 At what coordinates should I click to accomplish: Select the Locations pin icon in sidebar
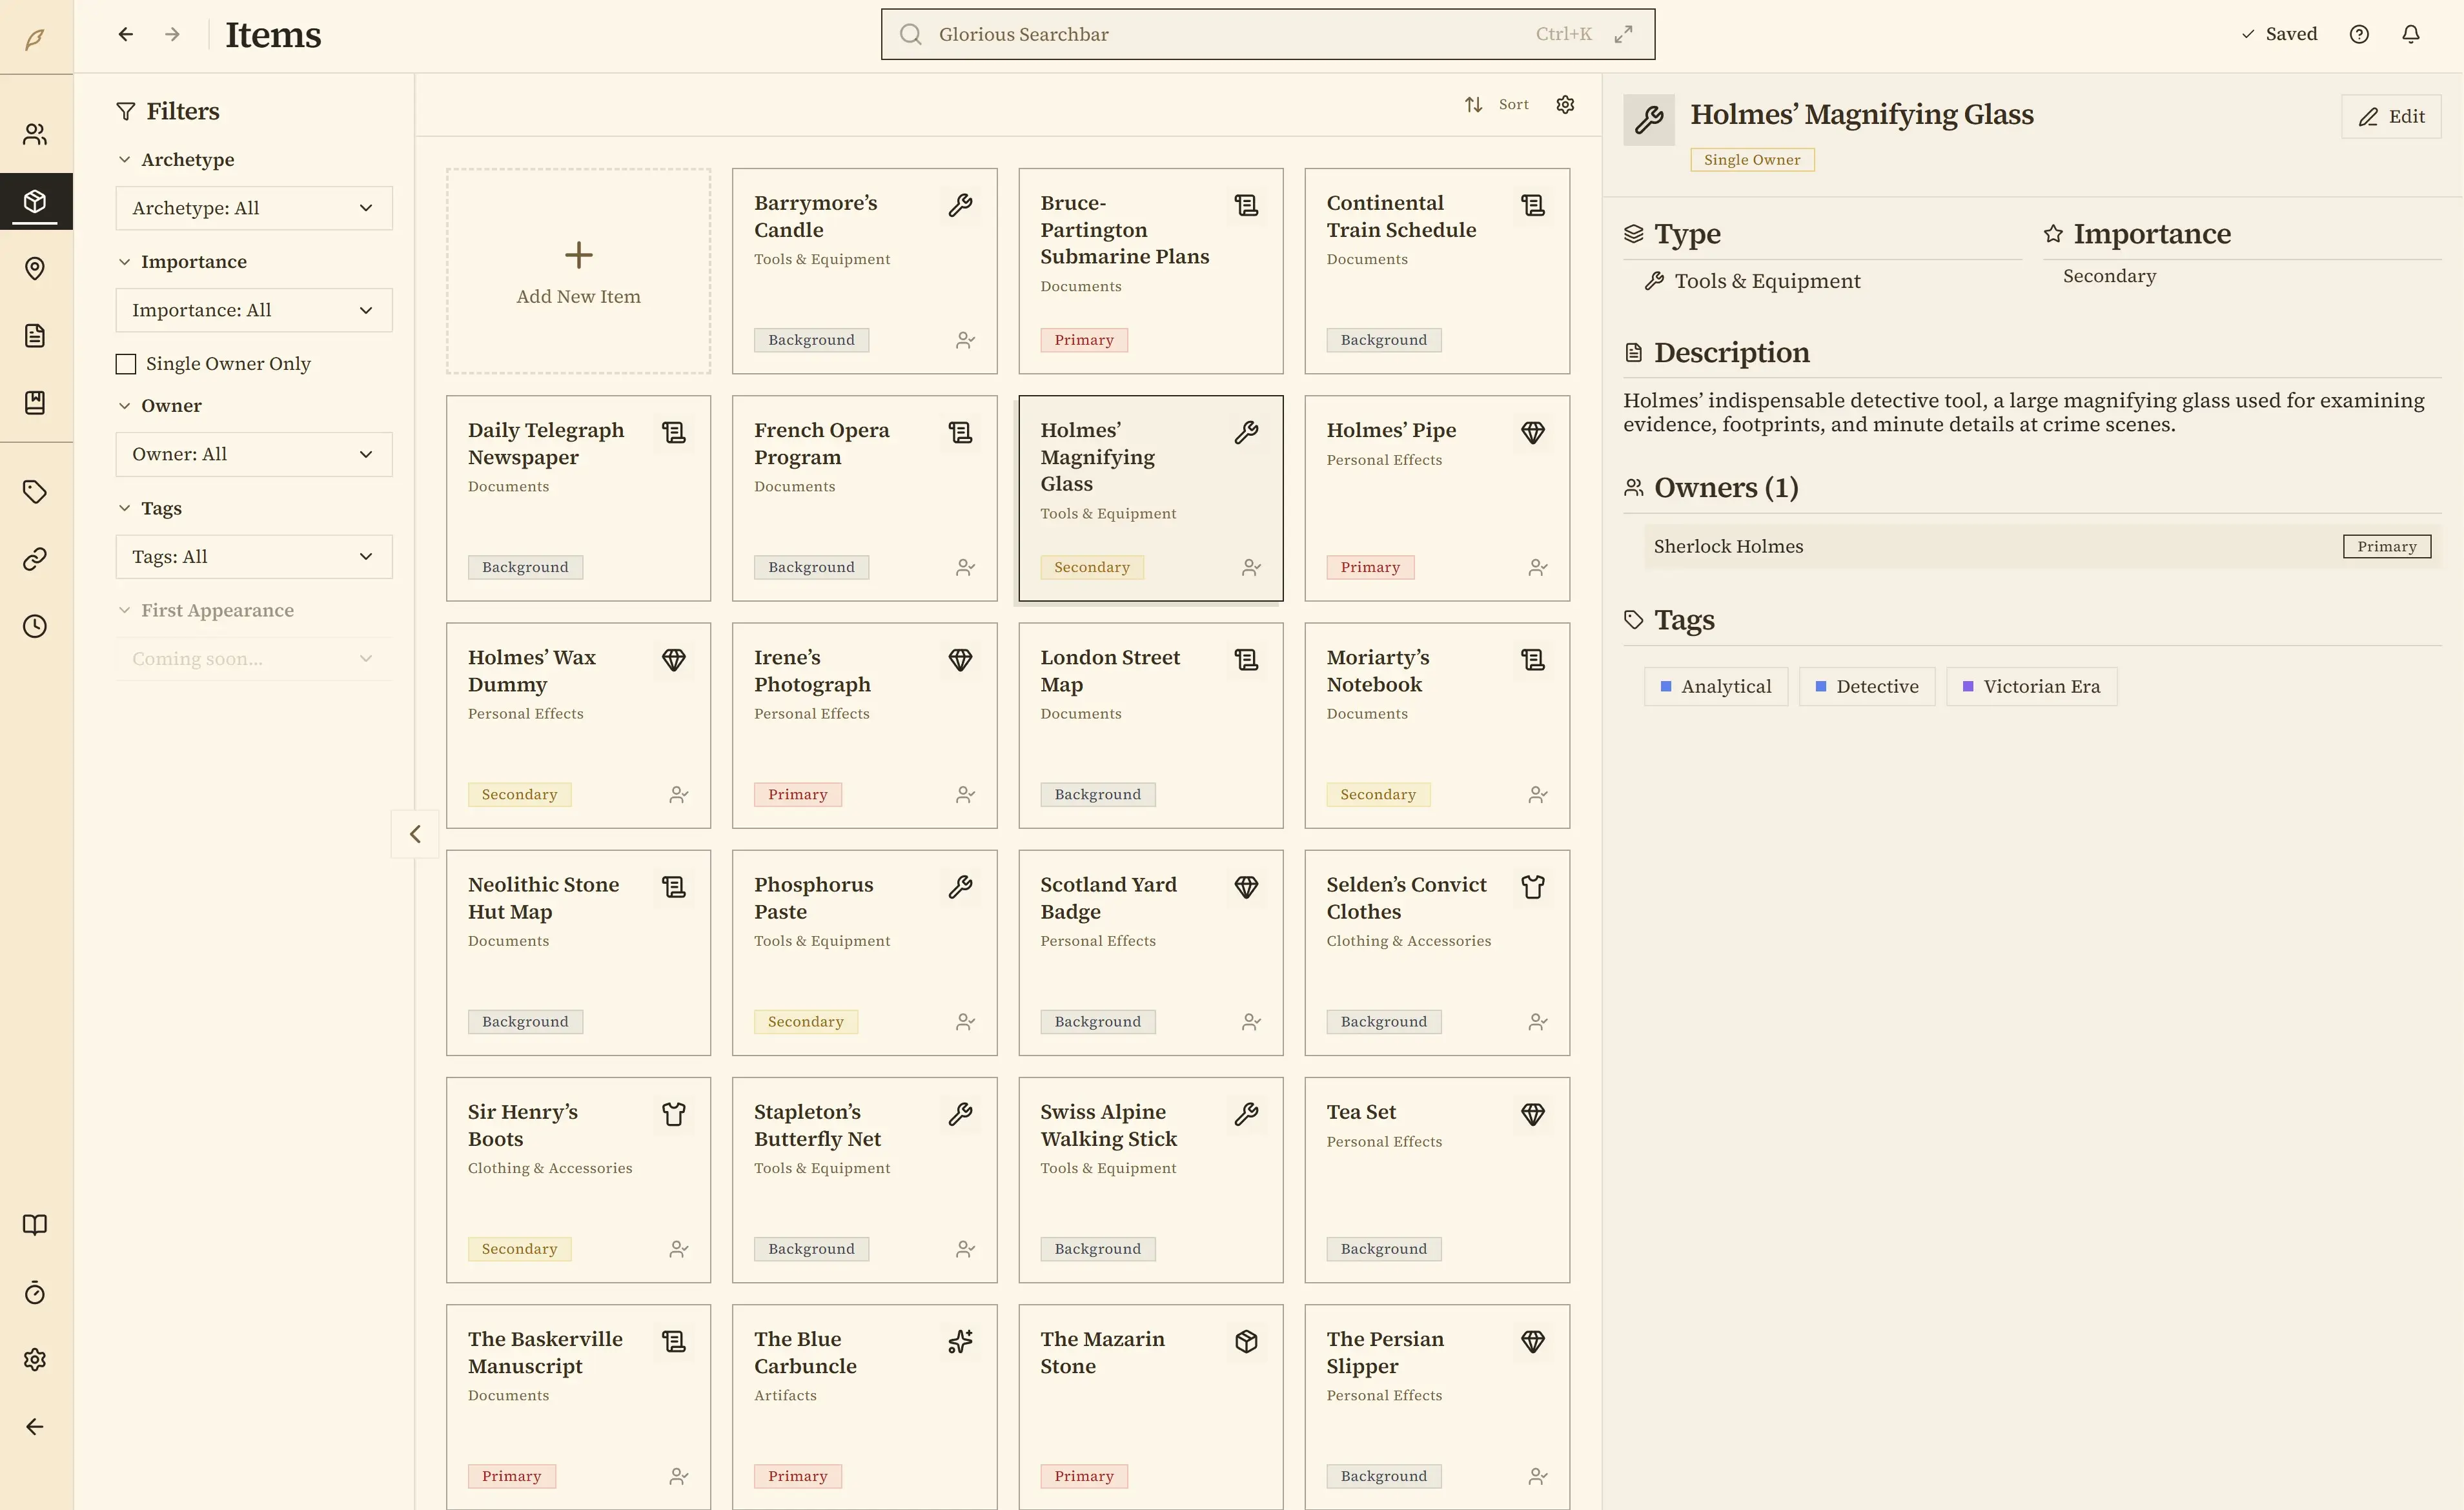[36, 268]
